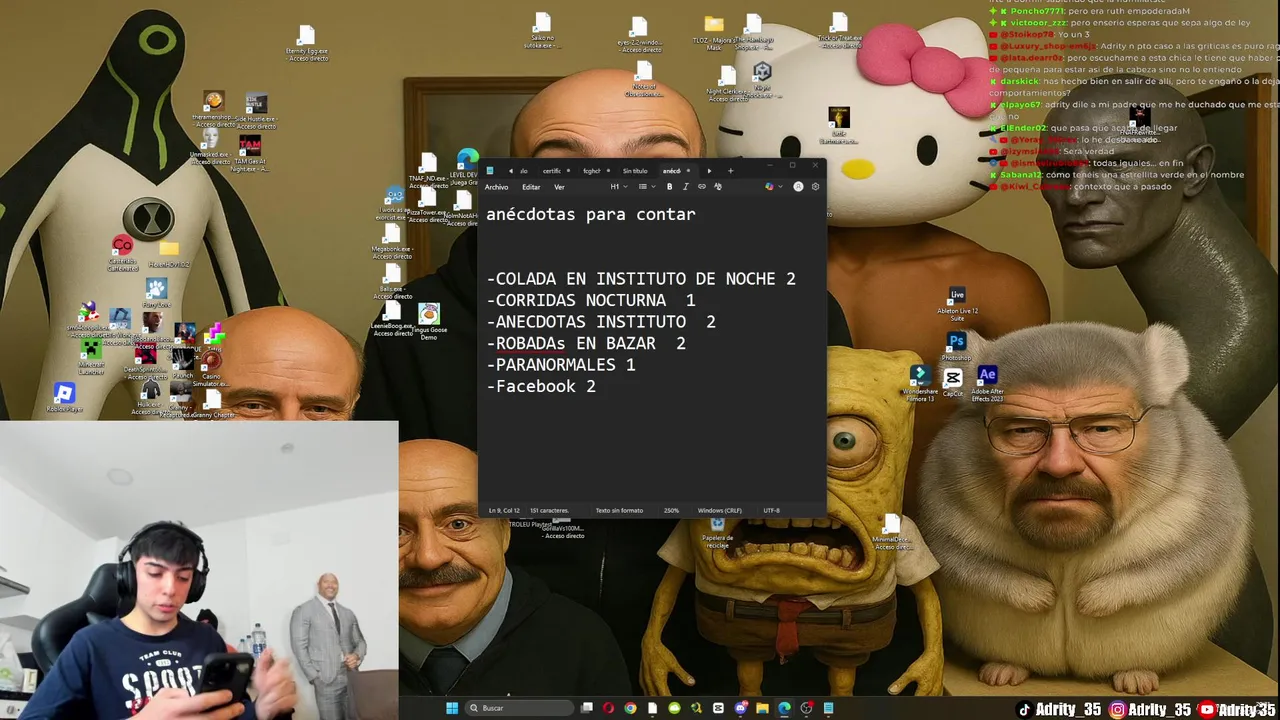The width and height of the screenshot is (1280, 720).
Task: Click the Copilot icon in Notepad
Action: 769,187
